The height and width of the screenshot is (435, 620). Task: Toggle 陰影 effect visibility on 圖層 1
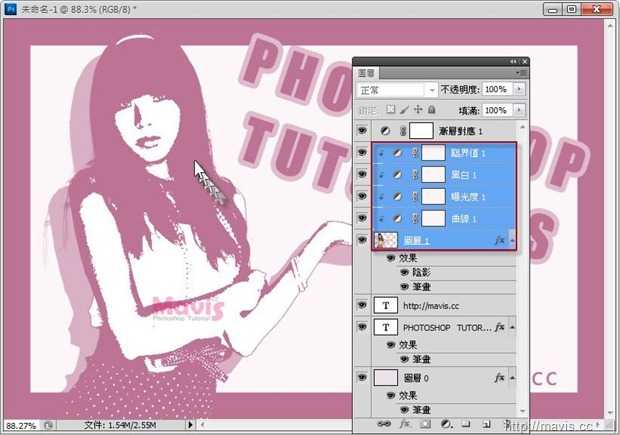pyautogui.click(x=405, y=272)
